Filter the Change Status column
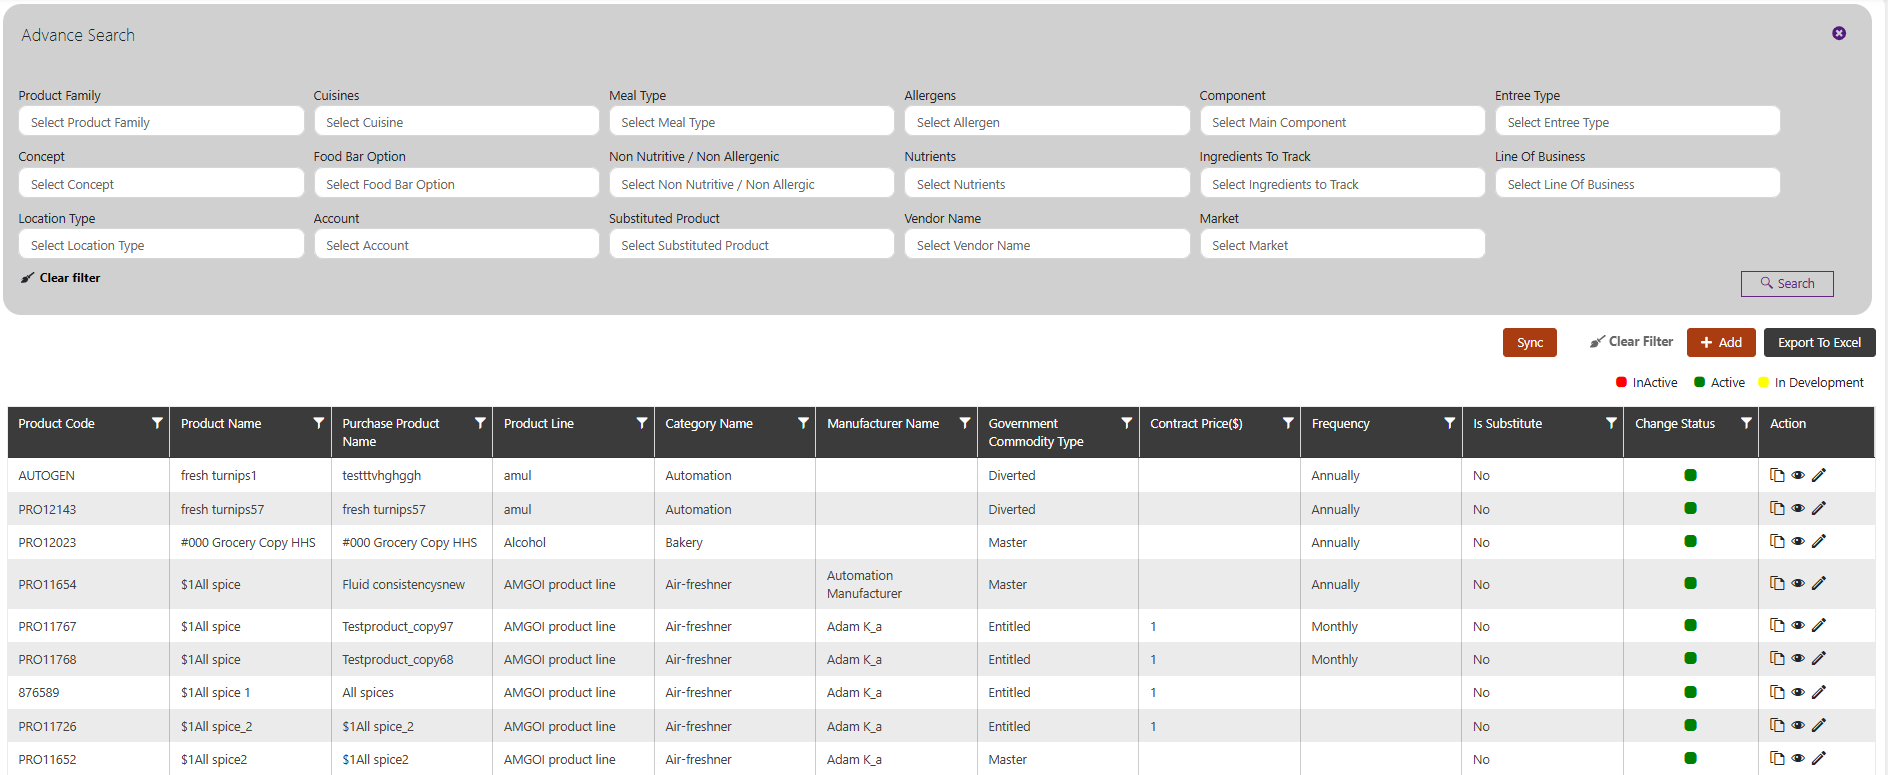 click(1746, 423)
